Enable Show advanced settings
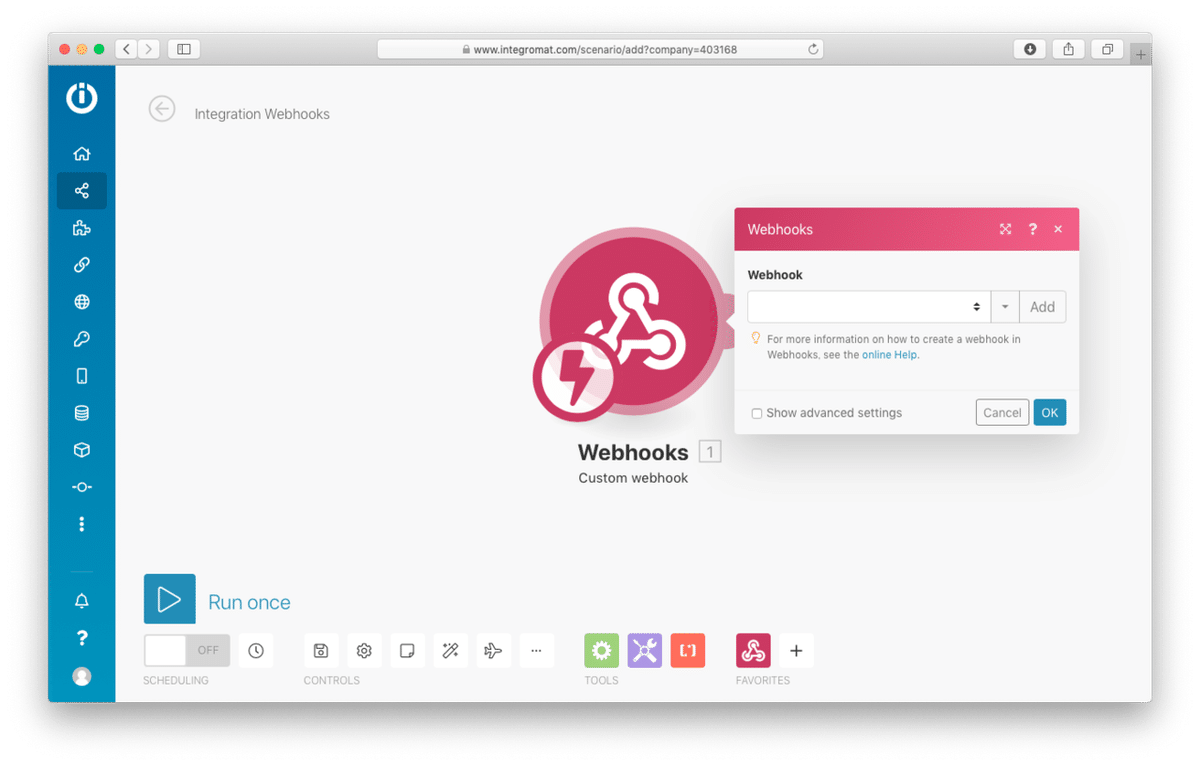 757,413
